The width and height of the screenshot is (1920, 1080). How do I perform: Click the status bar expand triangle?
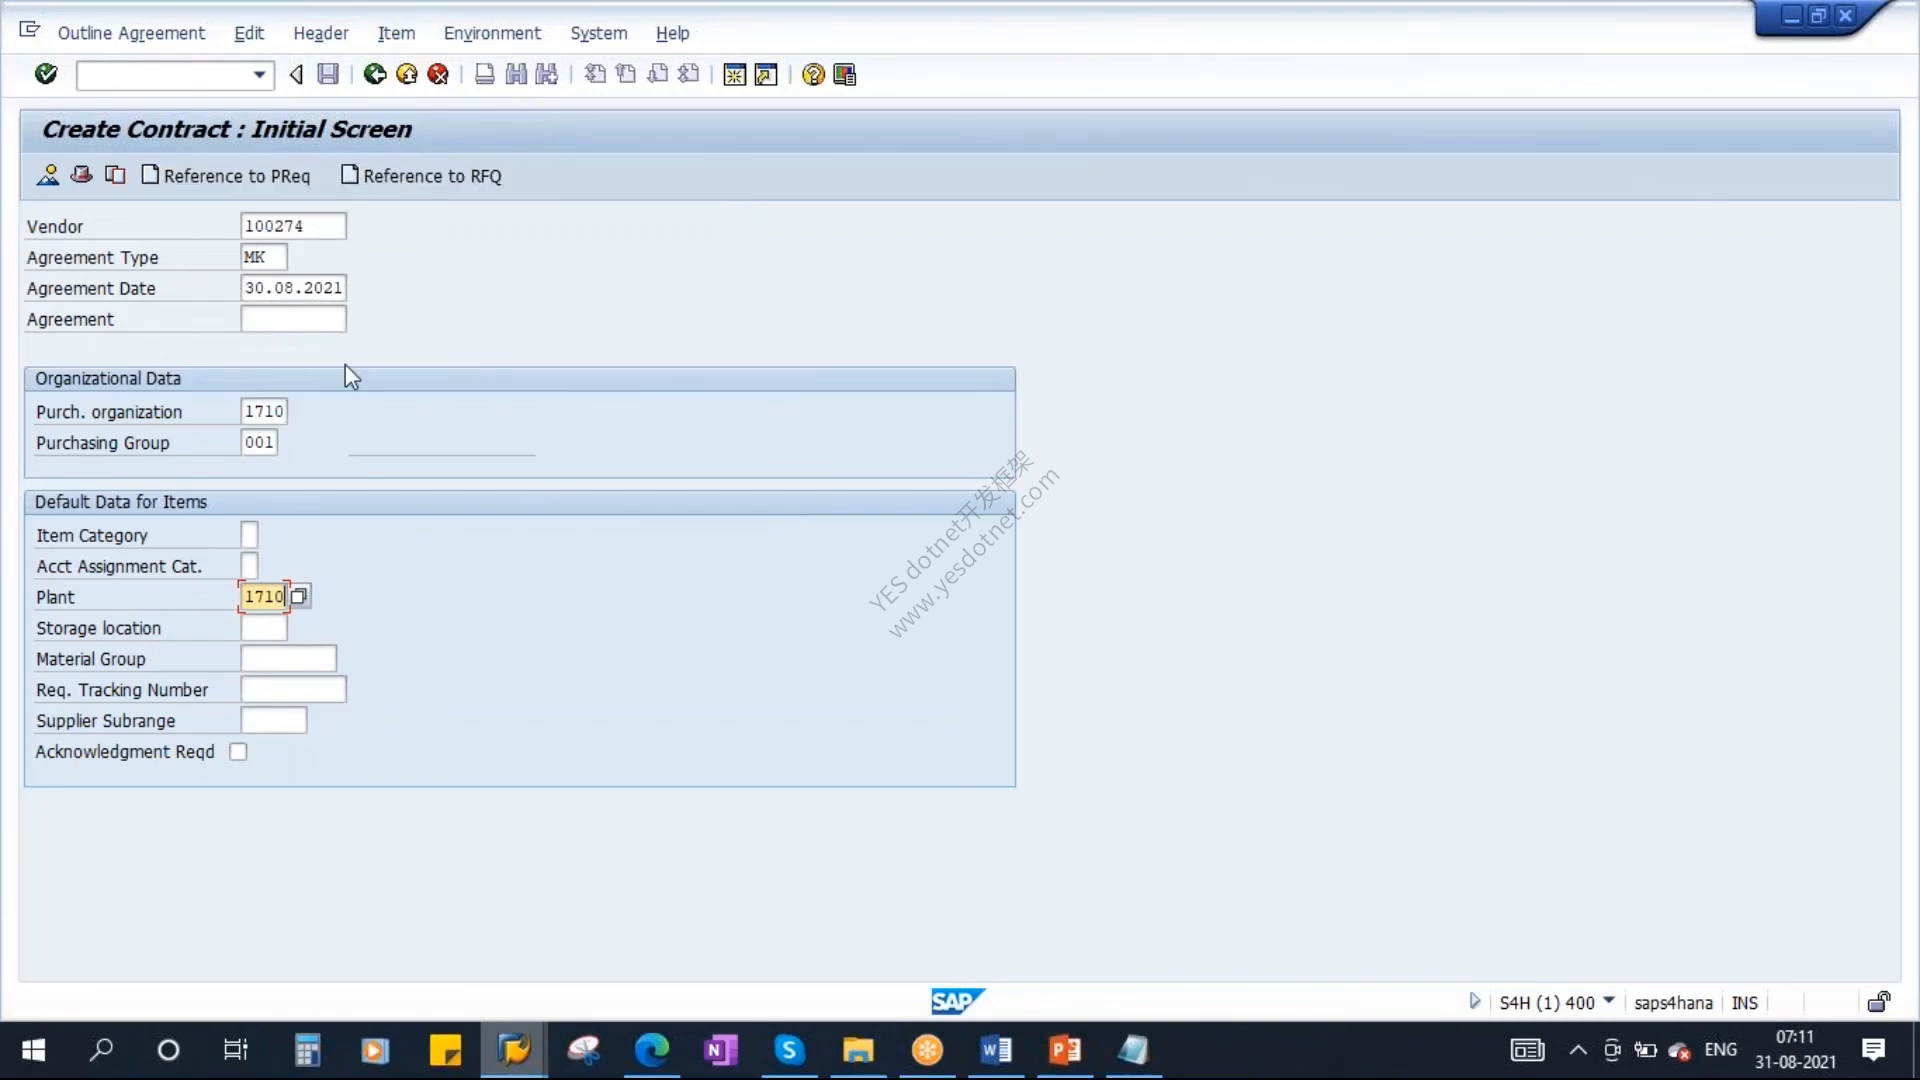click(x=1474, y=1001)
